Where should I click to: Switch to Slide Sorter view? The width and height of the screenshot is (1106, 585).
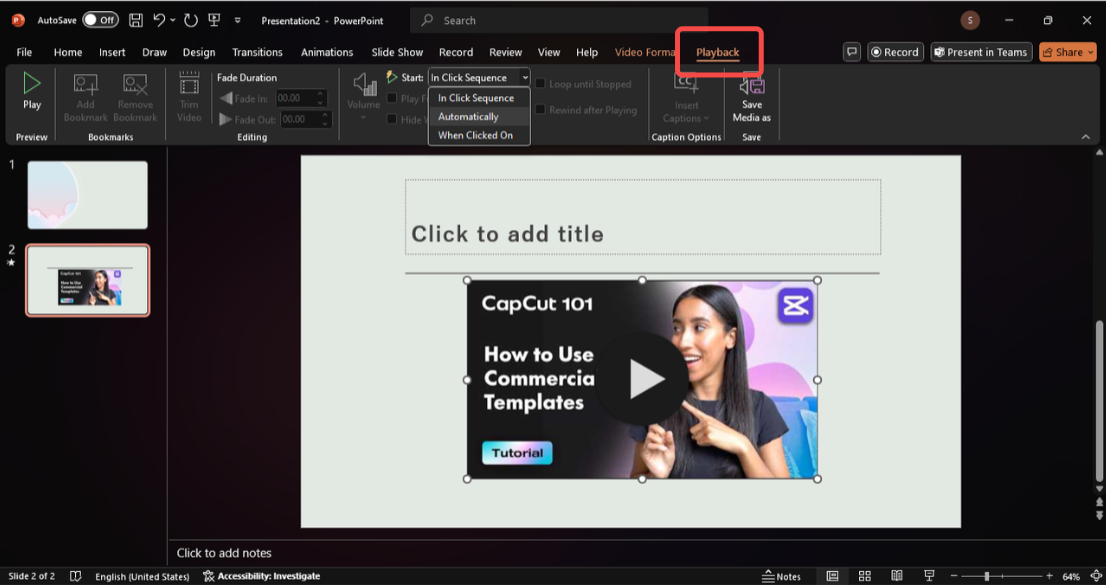click(865, 577)
